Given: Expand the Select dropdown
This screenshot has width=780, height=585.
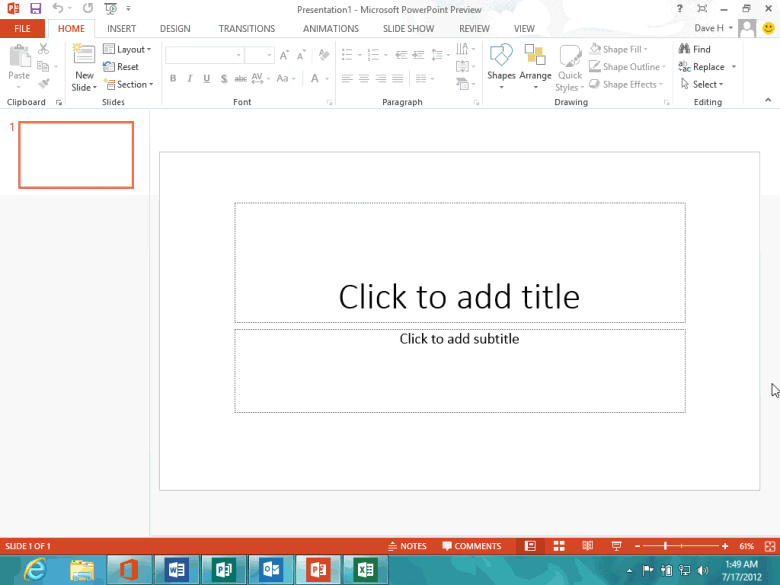Looking at the screenshot, I should point(702,85).
